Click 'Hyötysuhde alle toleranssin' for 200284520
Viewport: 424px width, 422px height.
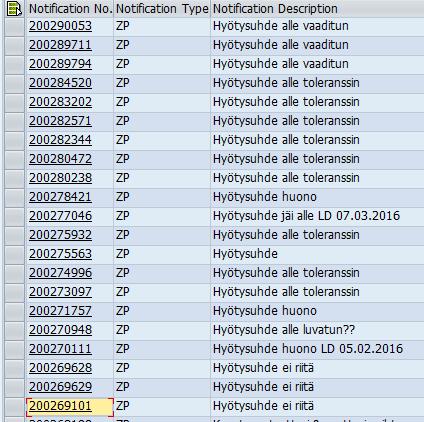[286, 83]
